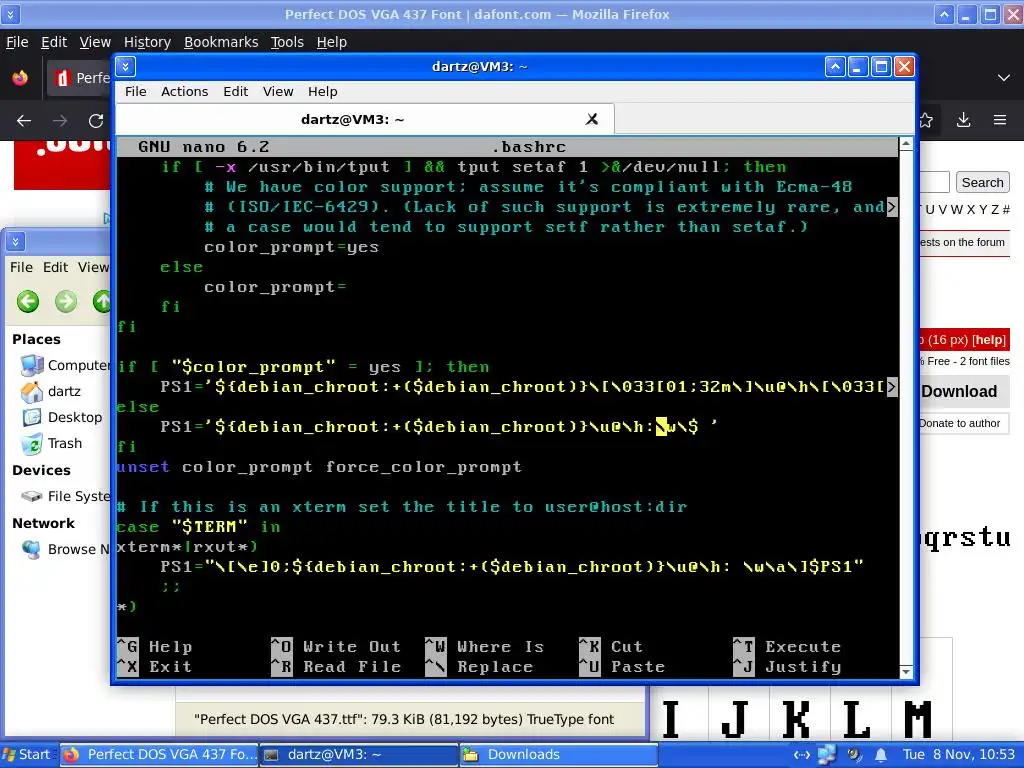Image resolution: width=1024 pixels, height=768 pixels.
Task: Open notifications bell in system tray
Action: coord(880,755)
